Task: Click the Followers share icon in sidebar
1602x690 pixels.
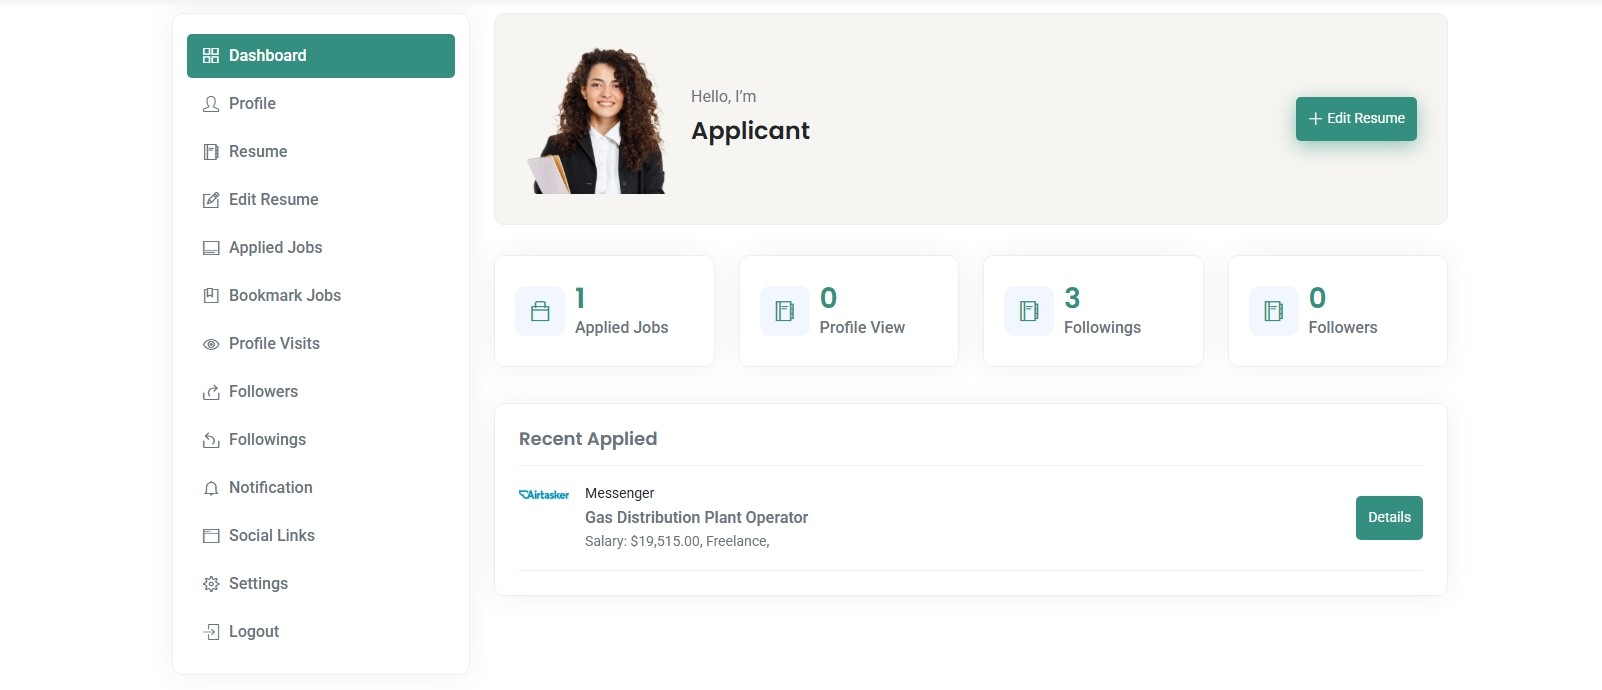Action: (x=211, y=392)
